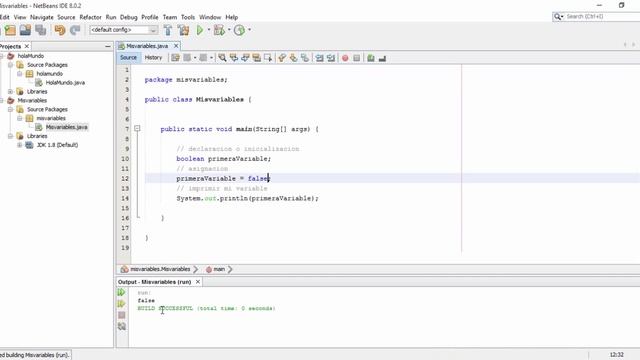Screen dimensions: 640x360
Task: Run the project with green play icon
Action: tap(200, 30)
